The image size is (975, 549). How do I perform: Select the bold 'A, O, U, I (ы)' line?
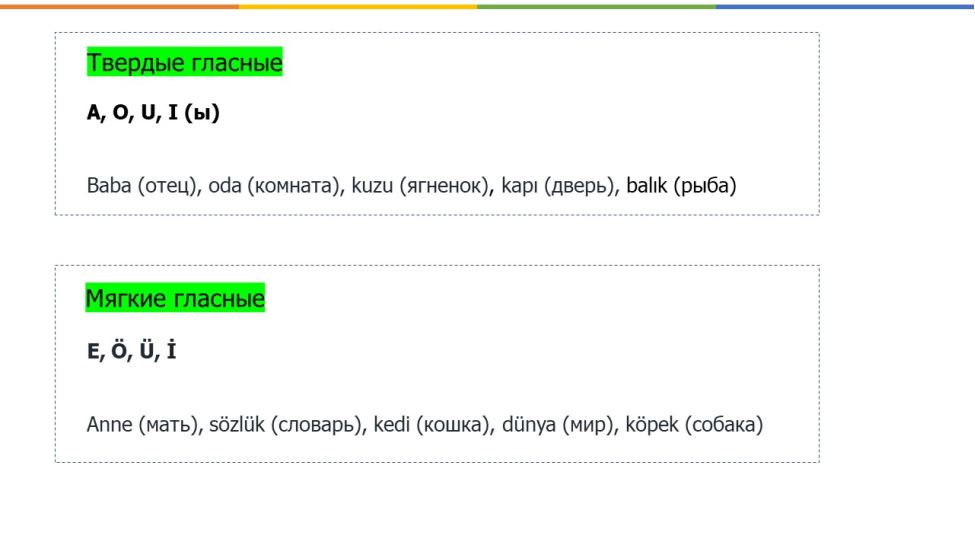[153, 113]
